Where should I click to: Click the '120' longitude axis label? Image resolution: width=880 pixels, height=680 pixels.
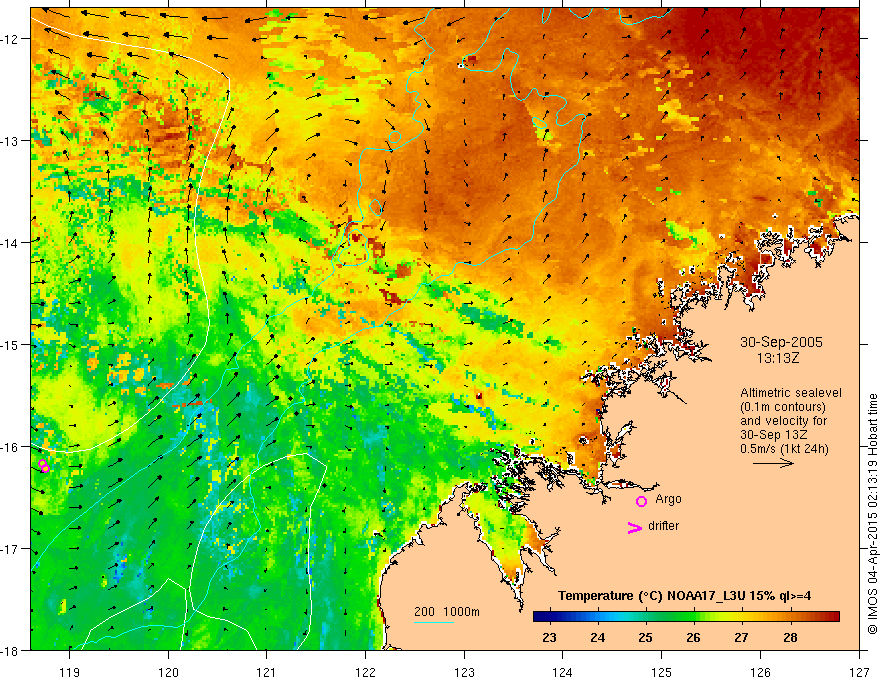point(168,672)
